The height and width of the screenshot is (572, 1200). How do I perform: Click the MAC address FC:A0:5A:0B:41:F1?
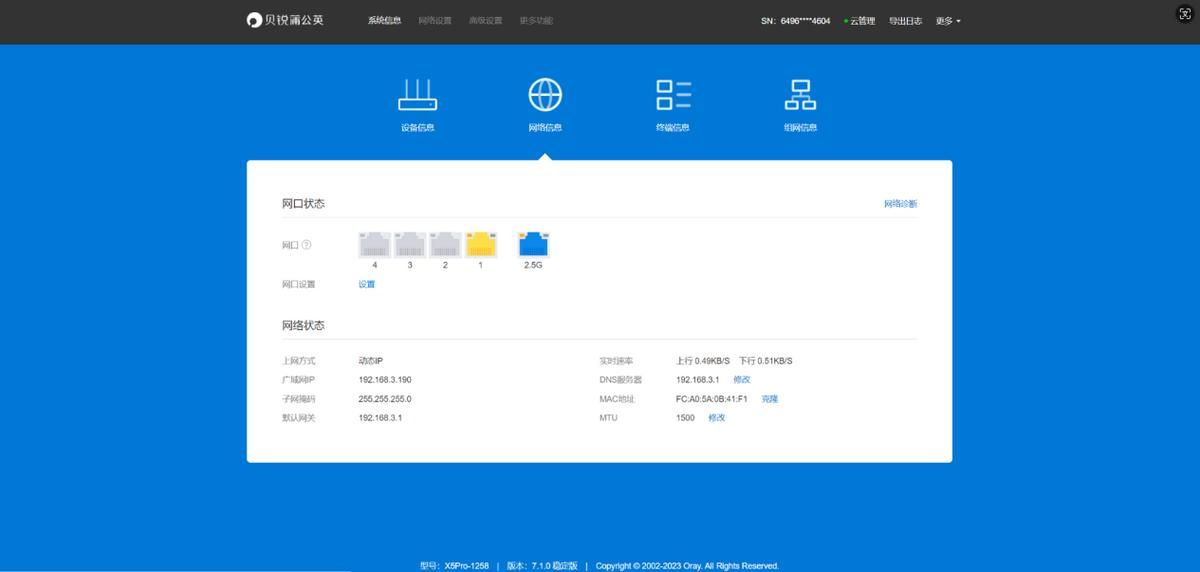point(712,399)
